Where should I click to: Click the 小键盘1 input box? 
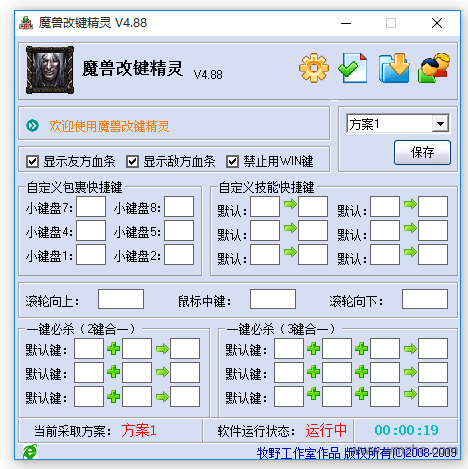click(x=91, y=255)
